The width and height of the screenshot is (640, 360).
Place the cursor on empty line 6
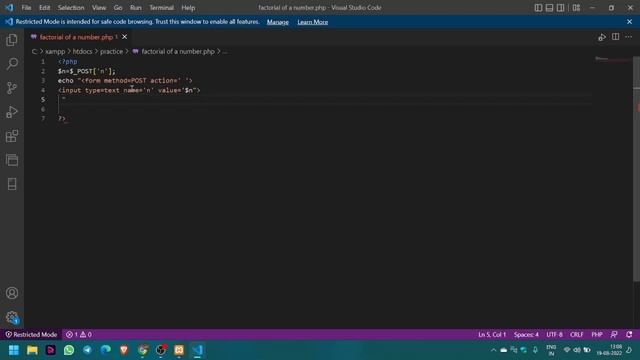pos(324,109)
